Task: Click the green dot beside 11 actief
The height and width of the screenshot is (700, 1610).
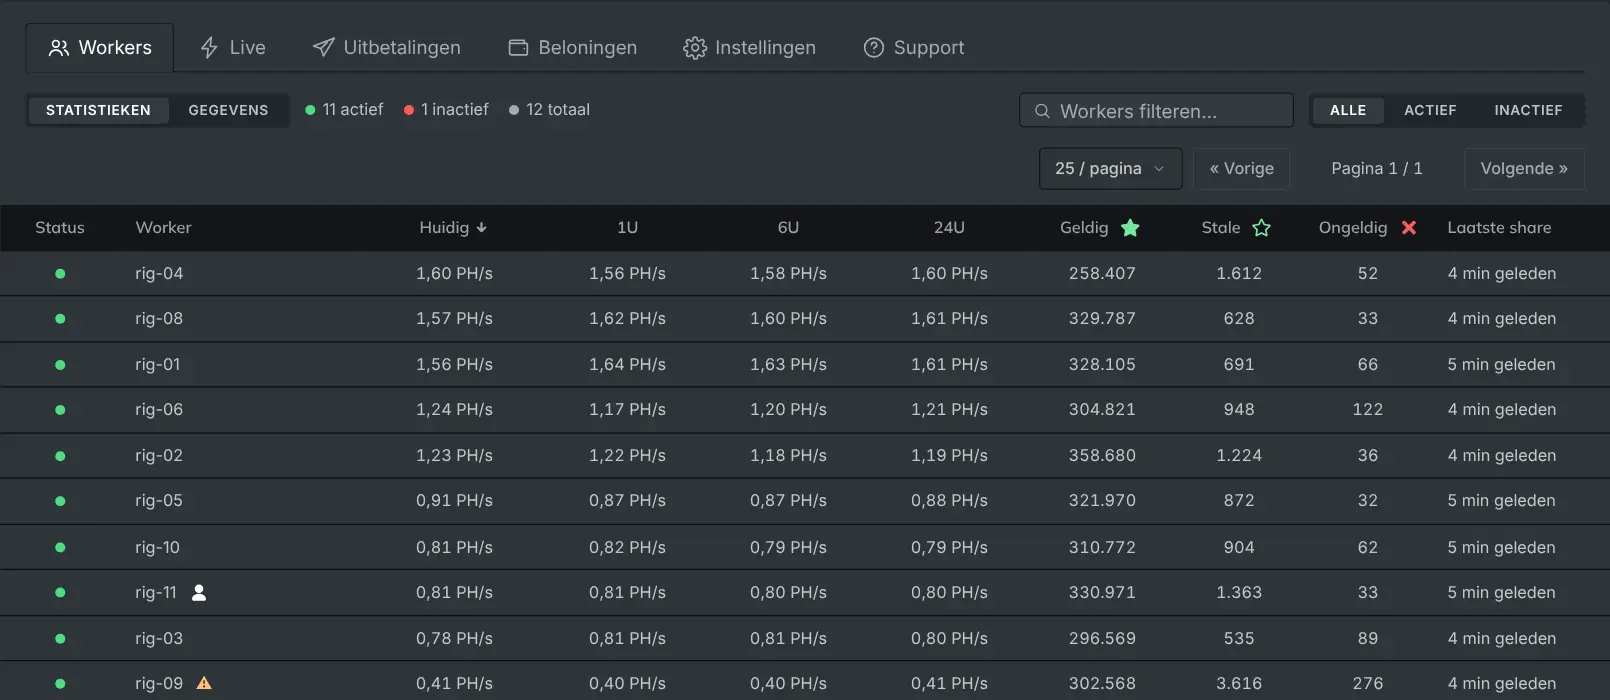Action: tap(310, 110)
